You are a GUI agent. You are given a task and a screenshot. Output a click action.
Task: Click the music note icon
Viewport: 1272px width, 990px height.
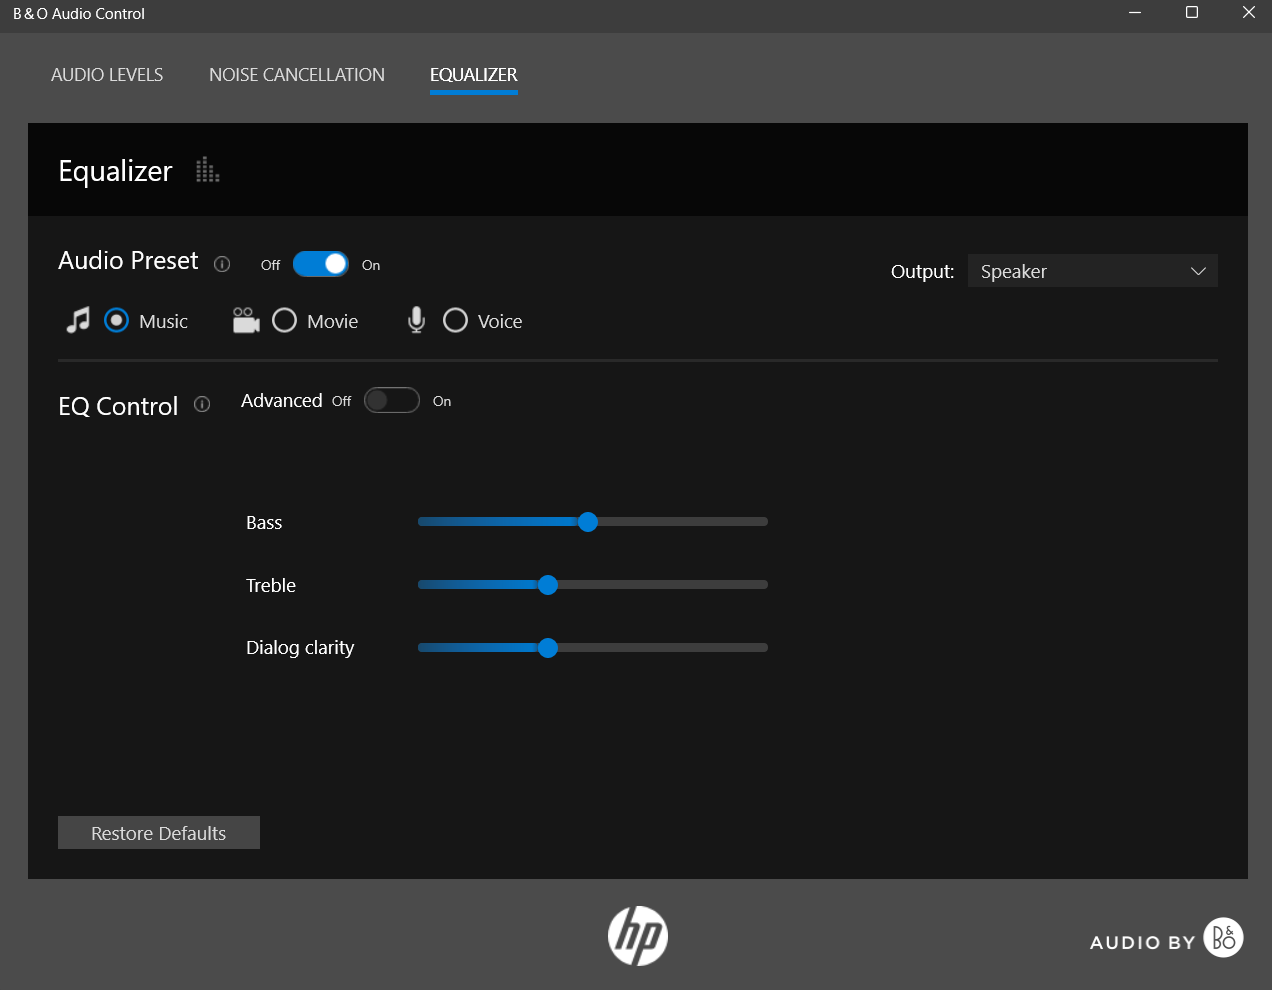coord(77,320)
